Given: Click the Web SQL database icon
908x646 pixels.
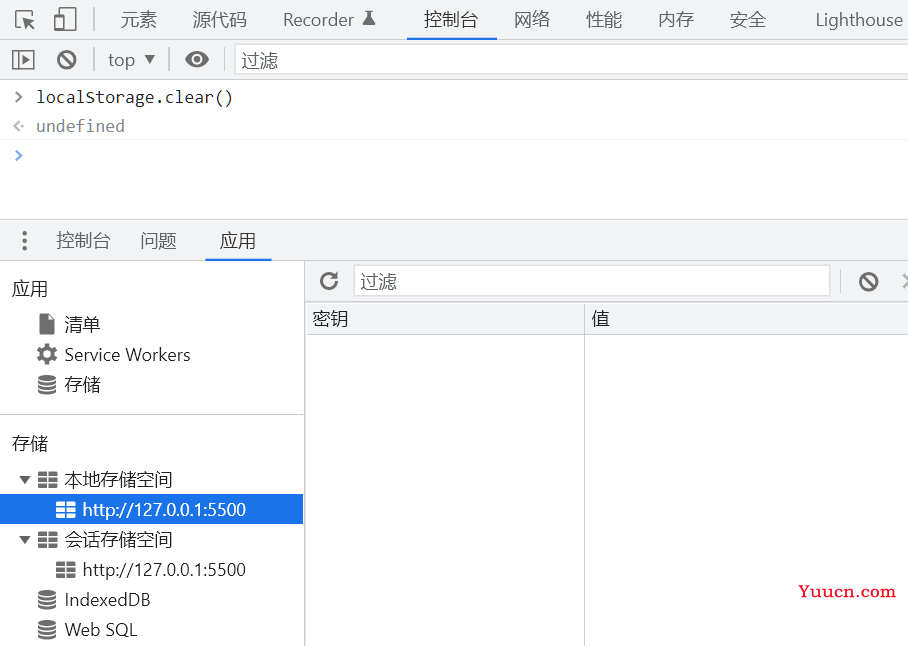Looking at the screenshot, I should tap(47, 630).
